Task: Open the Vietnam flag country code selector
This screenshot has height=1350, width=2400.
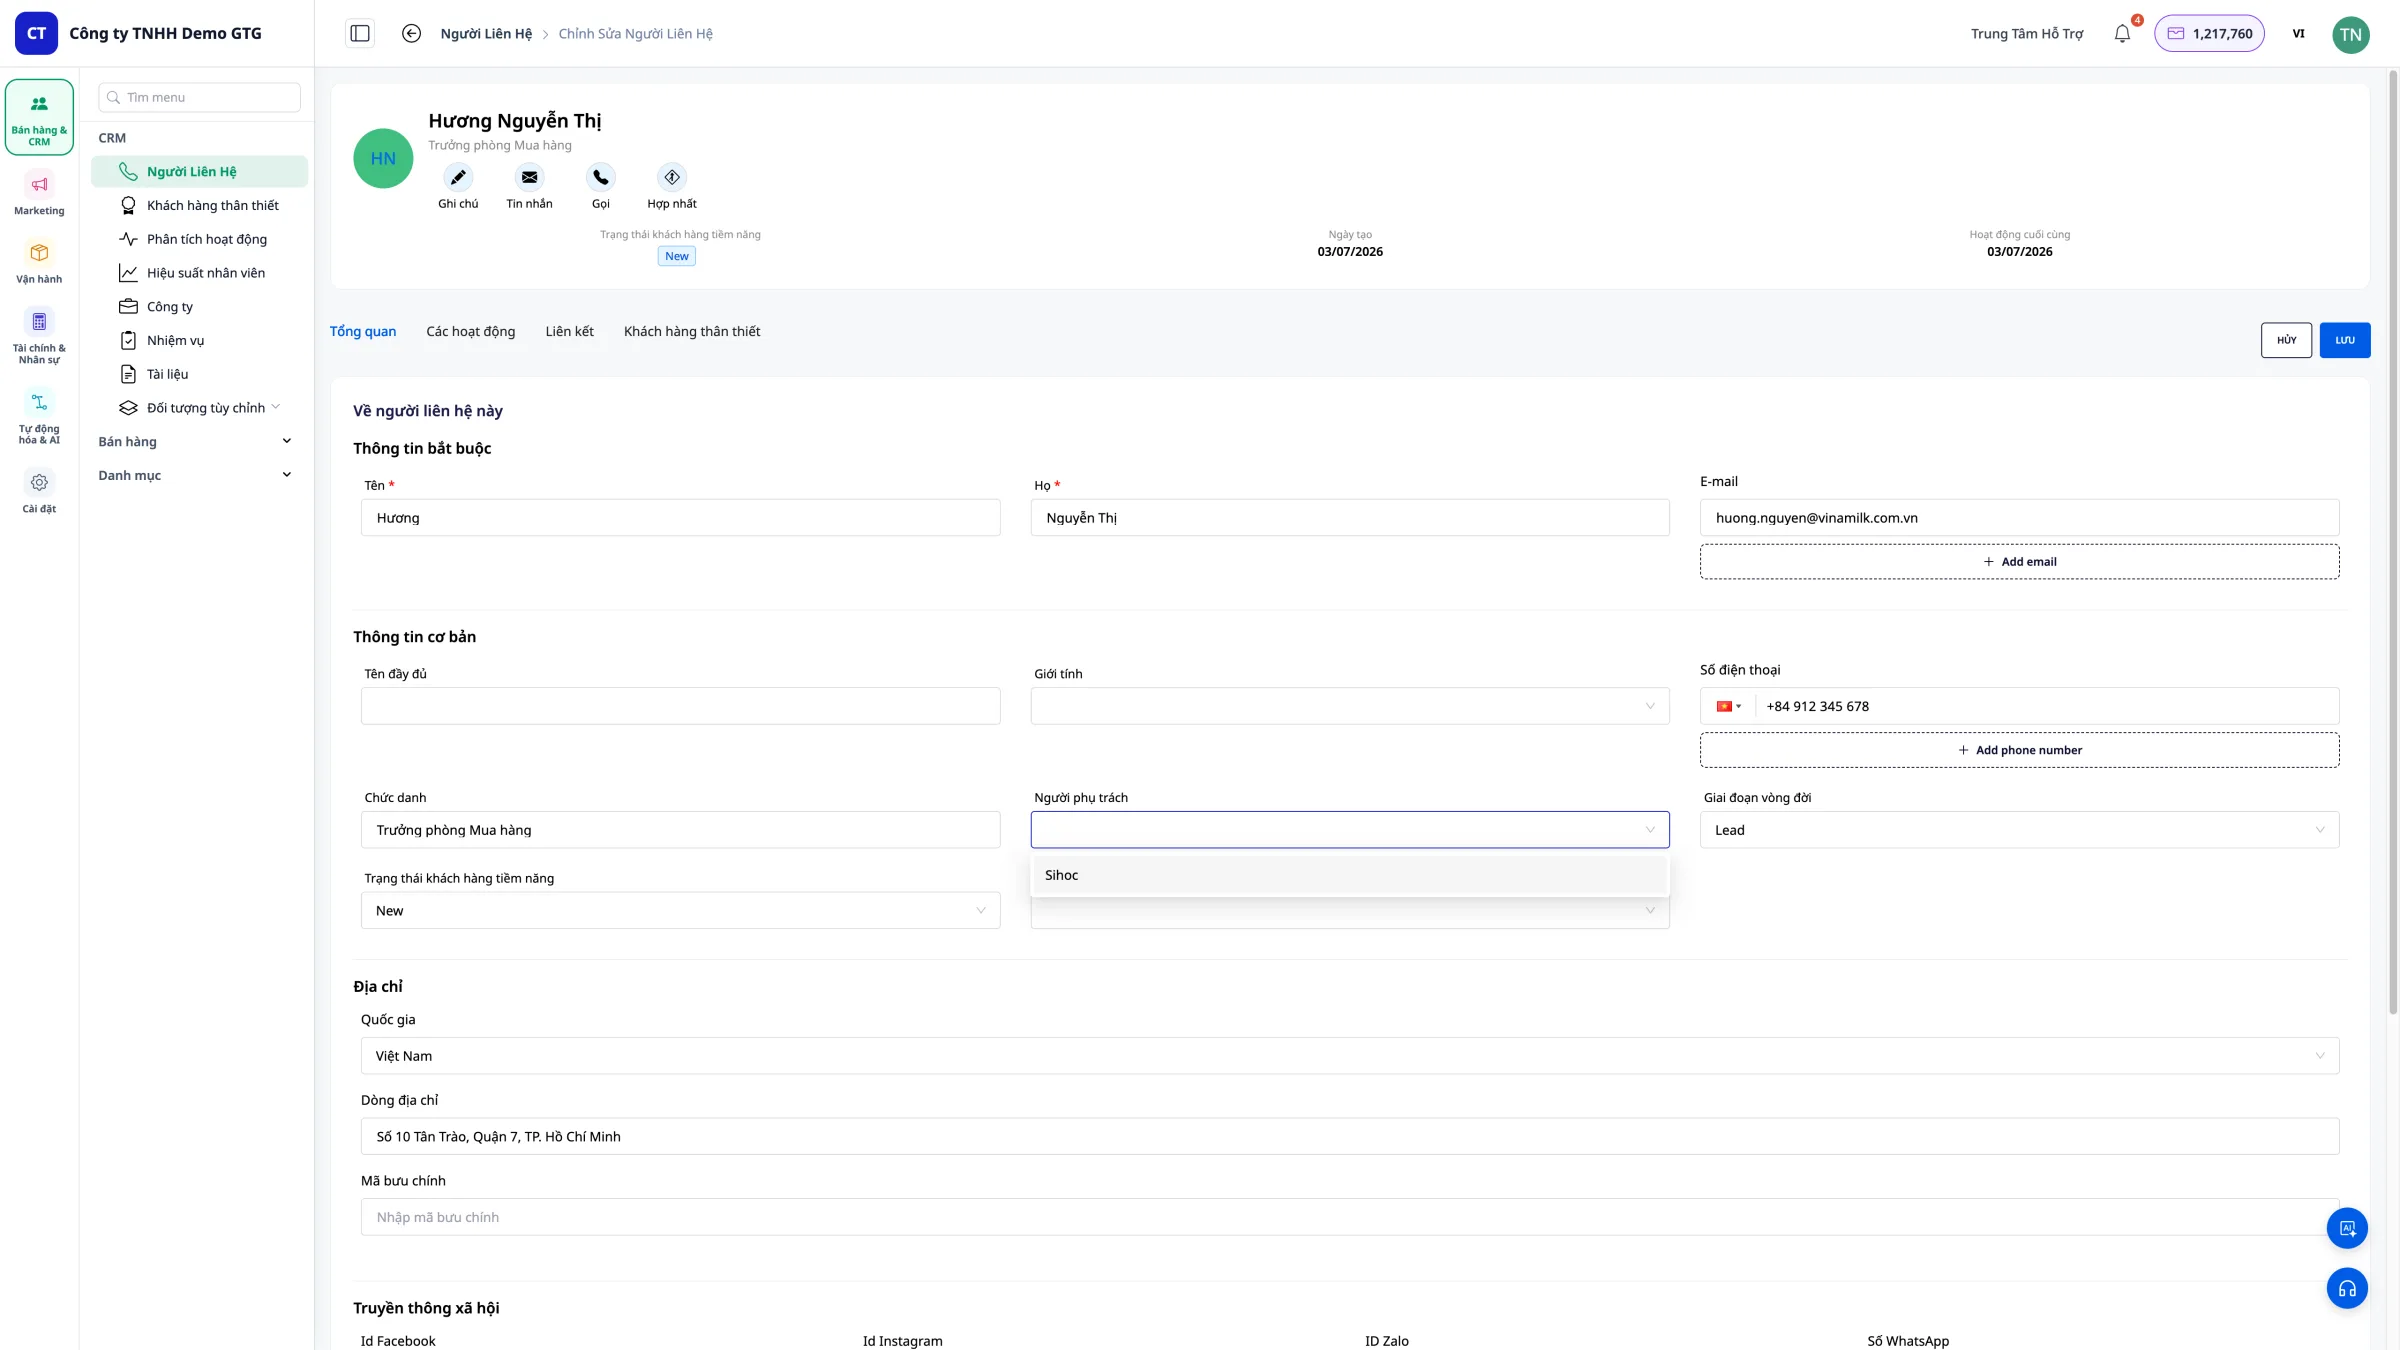Action: pos(1729,706)
